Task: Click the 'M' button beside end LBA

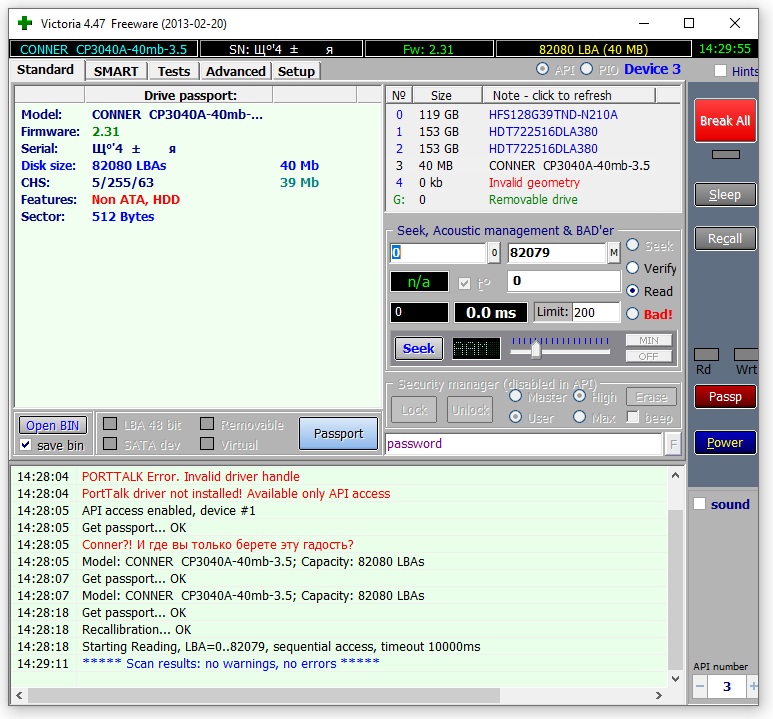Action: [613, 253]
